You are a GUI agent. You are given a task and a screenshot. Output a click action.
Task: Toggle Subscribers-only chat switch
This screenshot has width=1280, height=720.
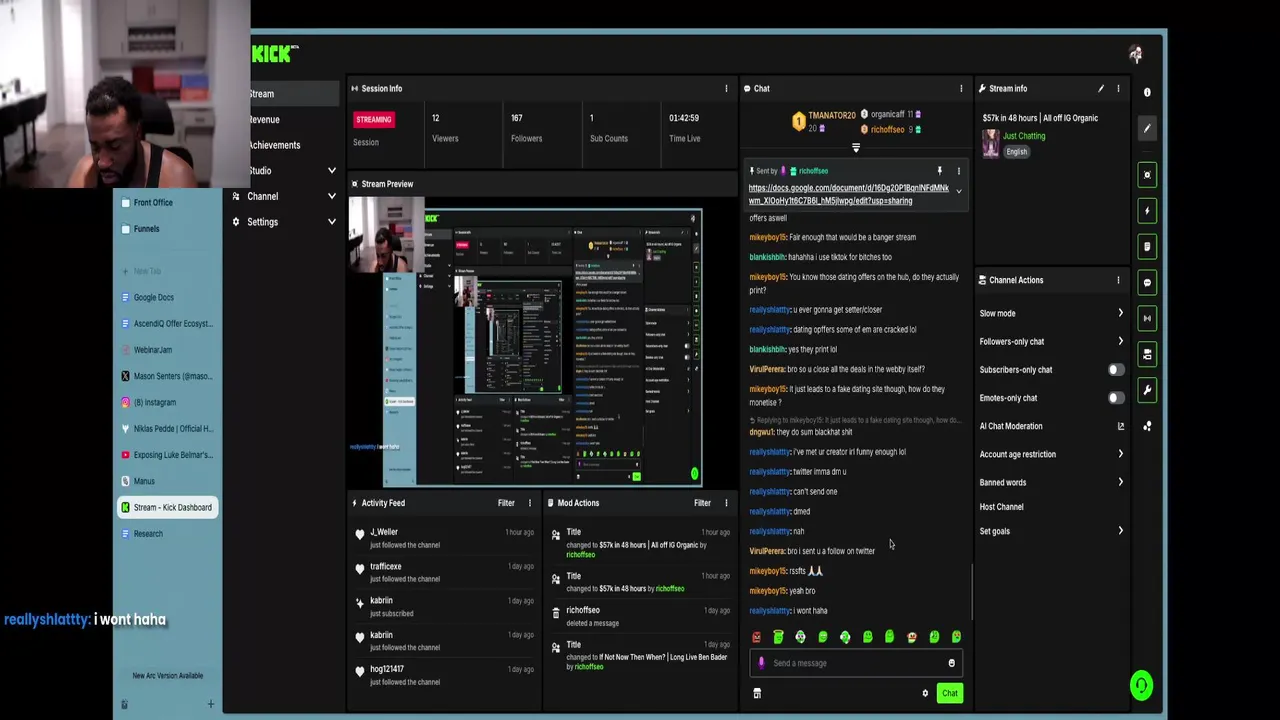click(1116, 370)
